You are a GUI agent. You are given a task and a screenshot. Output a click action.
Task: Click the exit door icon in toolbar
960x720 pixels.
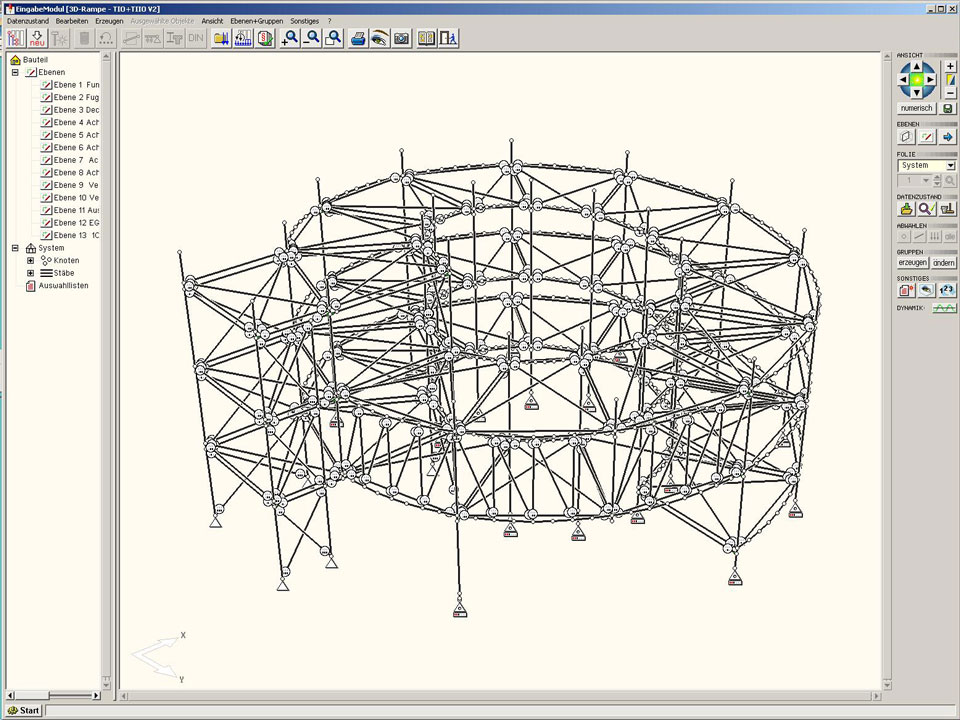coord(449,38)
